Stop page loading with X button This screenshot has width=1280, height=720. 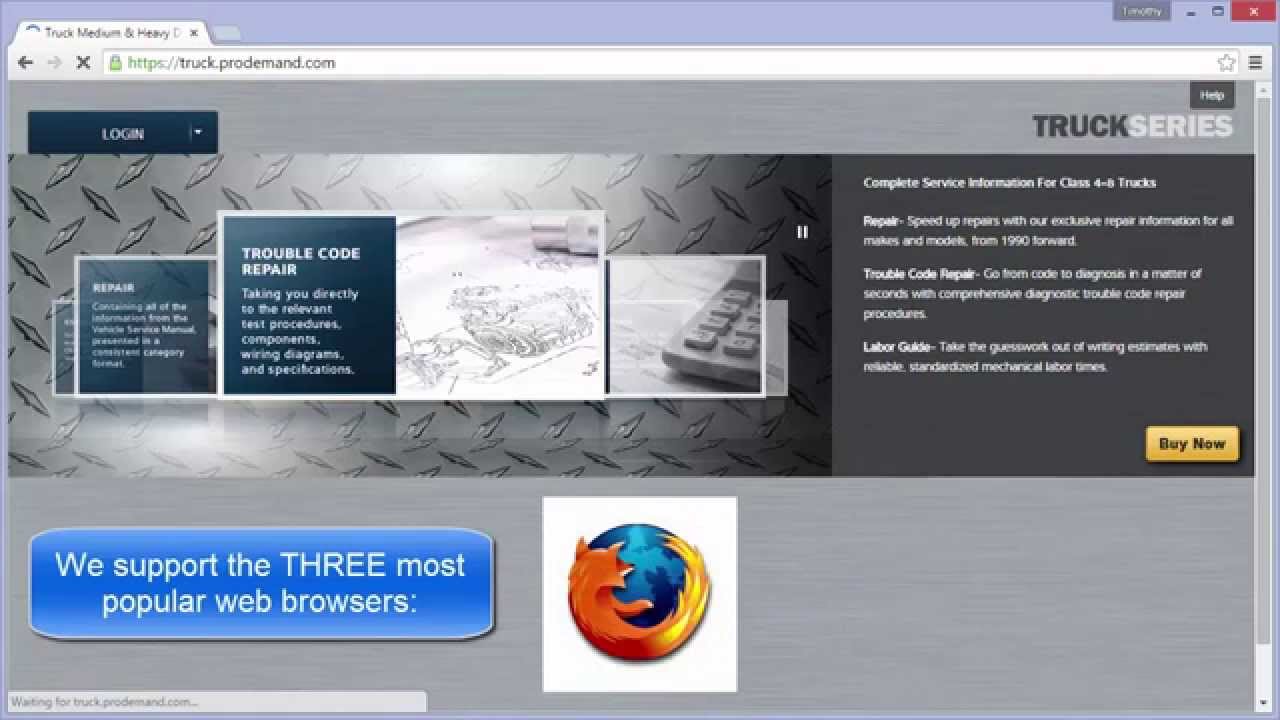[x=83, y=62]
